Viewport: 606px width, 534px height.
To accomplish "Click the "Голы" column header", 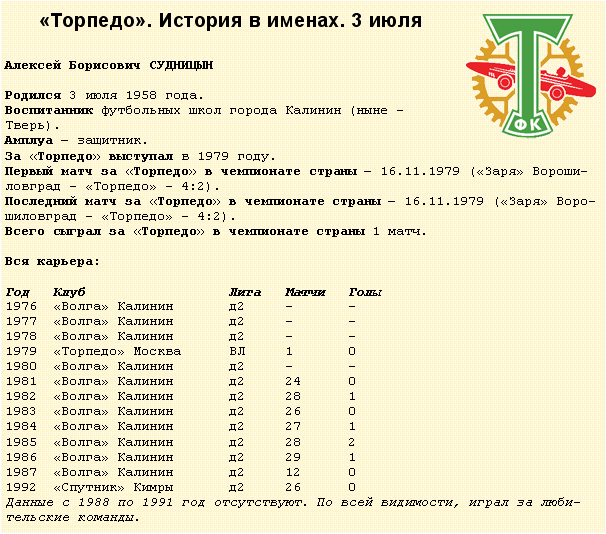I will click(365, 292).
